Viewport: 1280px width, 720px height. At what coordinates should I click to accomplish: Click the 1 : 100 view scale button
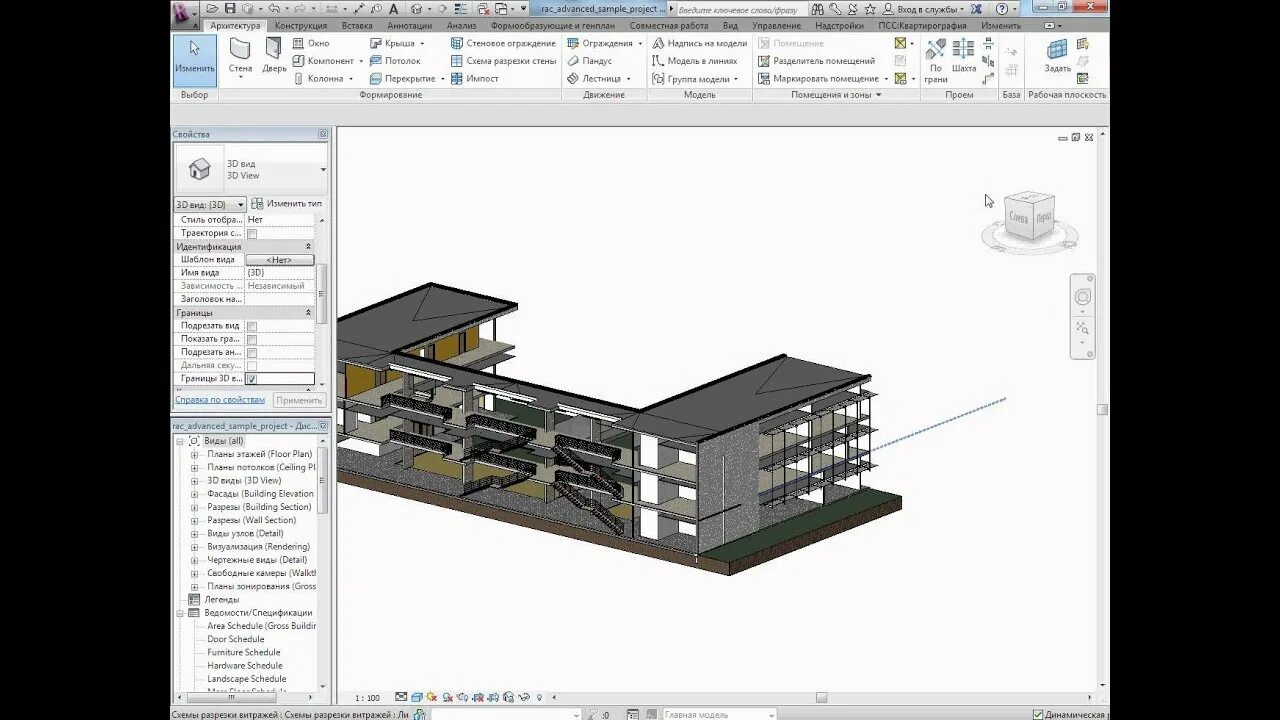tap(367, 698)
